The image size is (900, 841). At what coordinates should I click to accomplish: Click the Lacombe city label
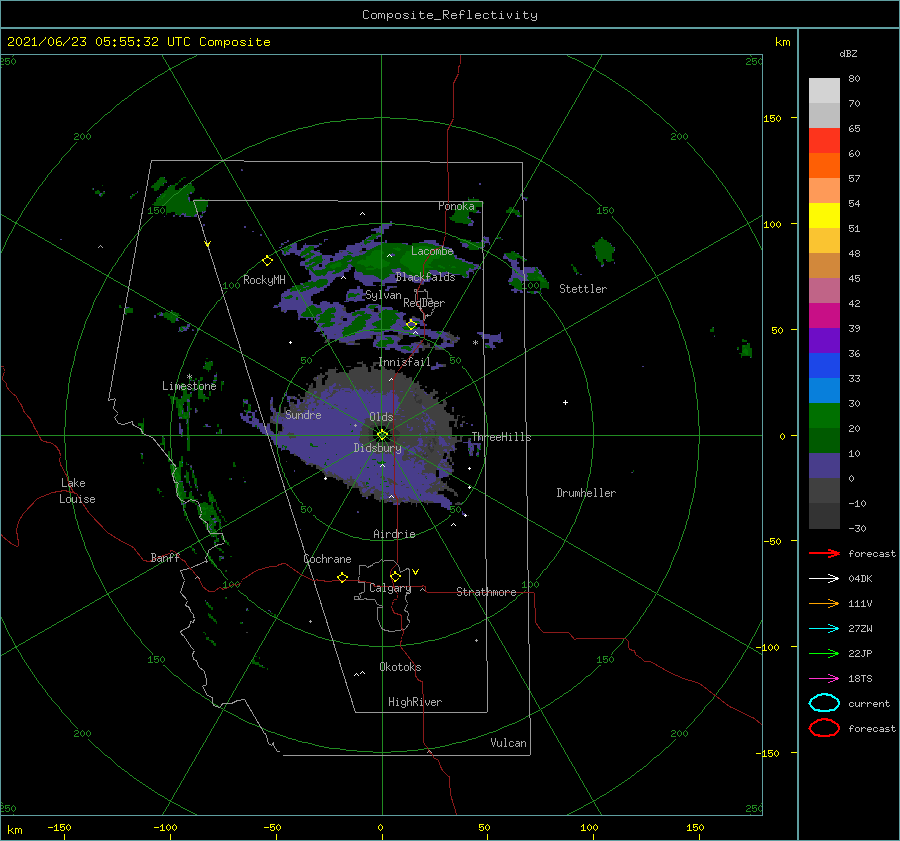point(432,251)
